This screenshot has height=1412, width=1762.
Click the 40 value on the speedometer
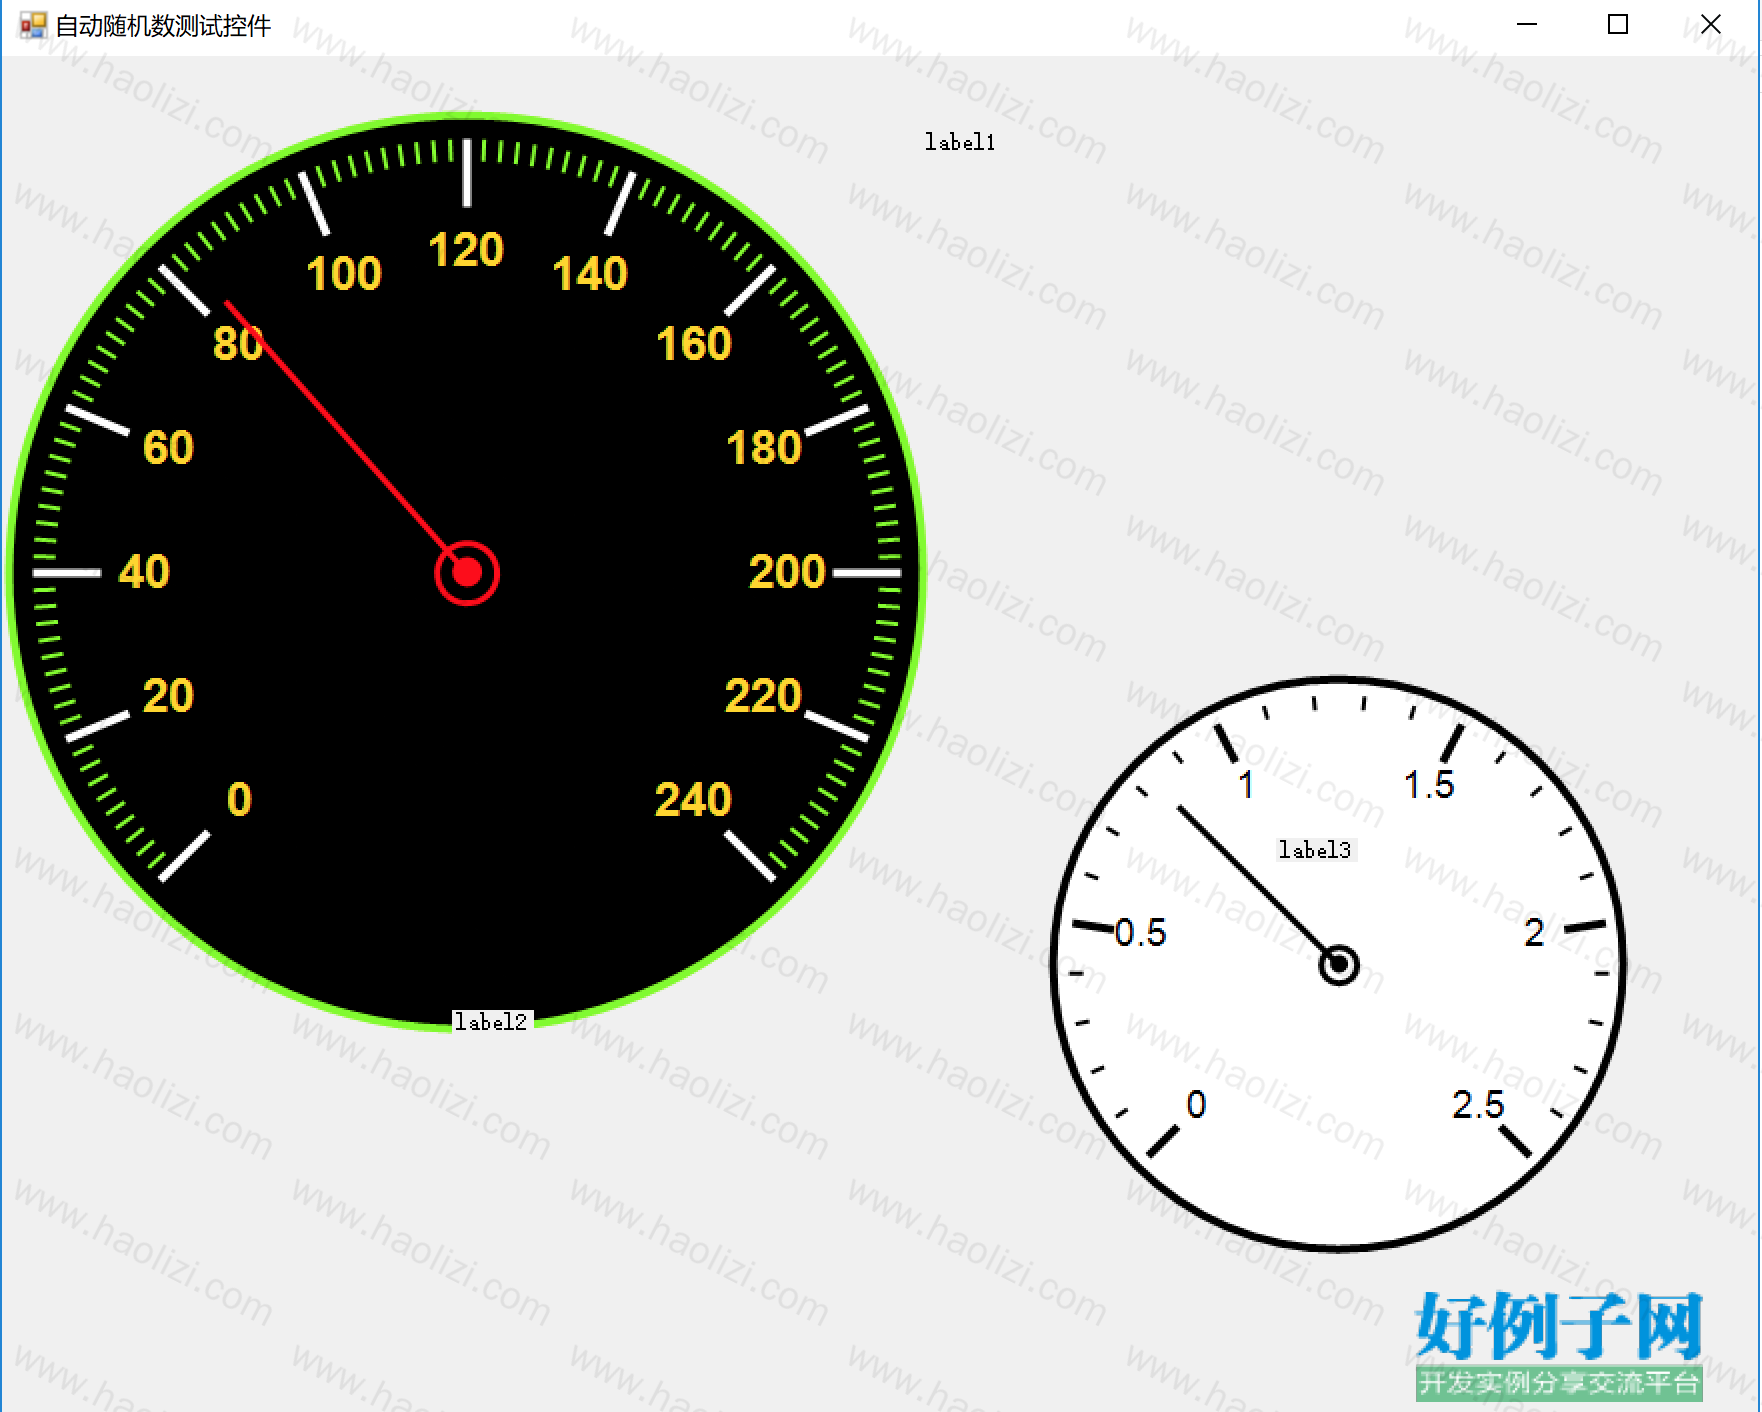pyautogui.click(x=144, y=572)
